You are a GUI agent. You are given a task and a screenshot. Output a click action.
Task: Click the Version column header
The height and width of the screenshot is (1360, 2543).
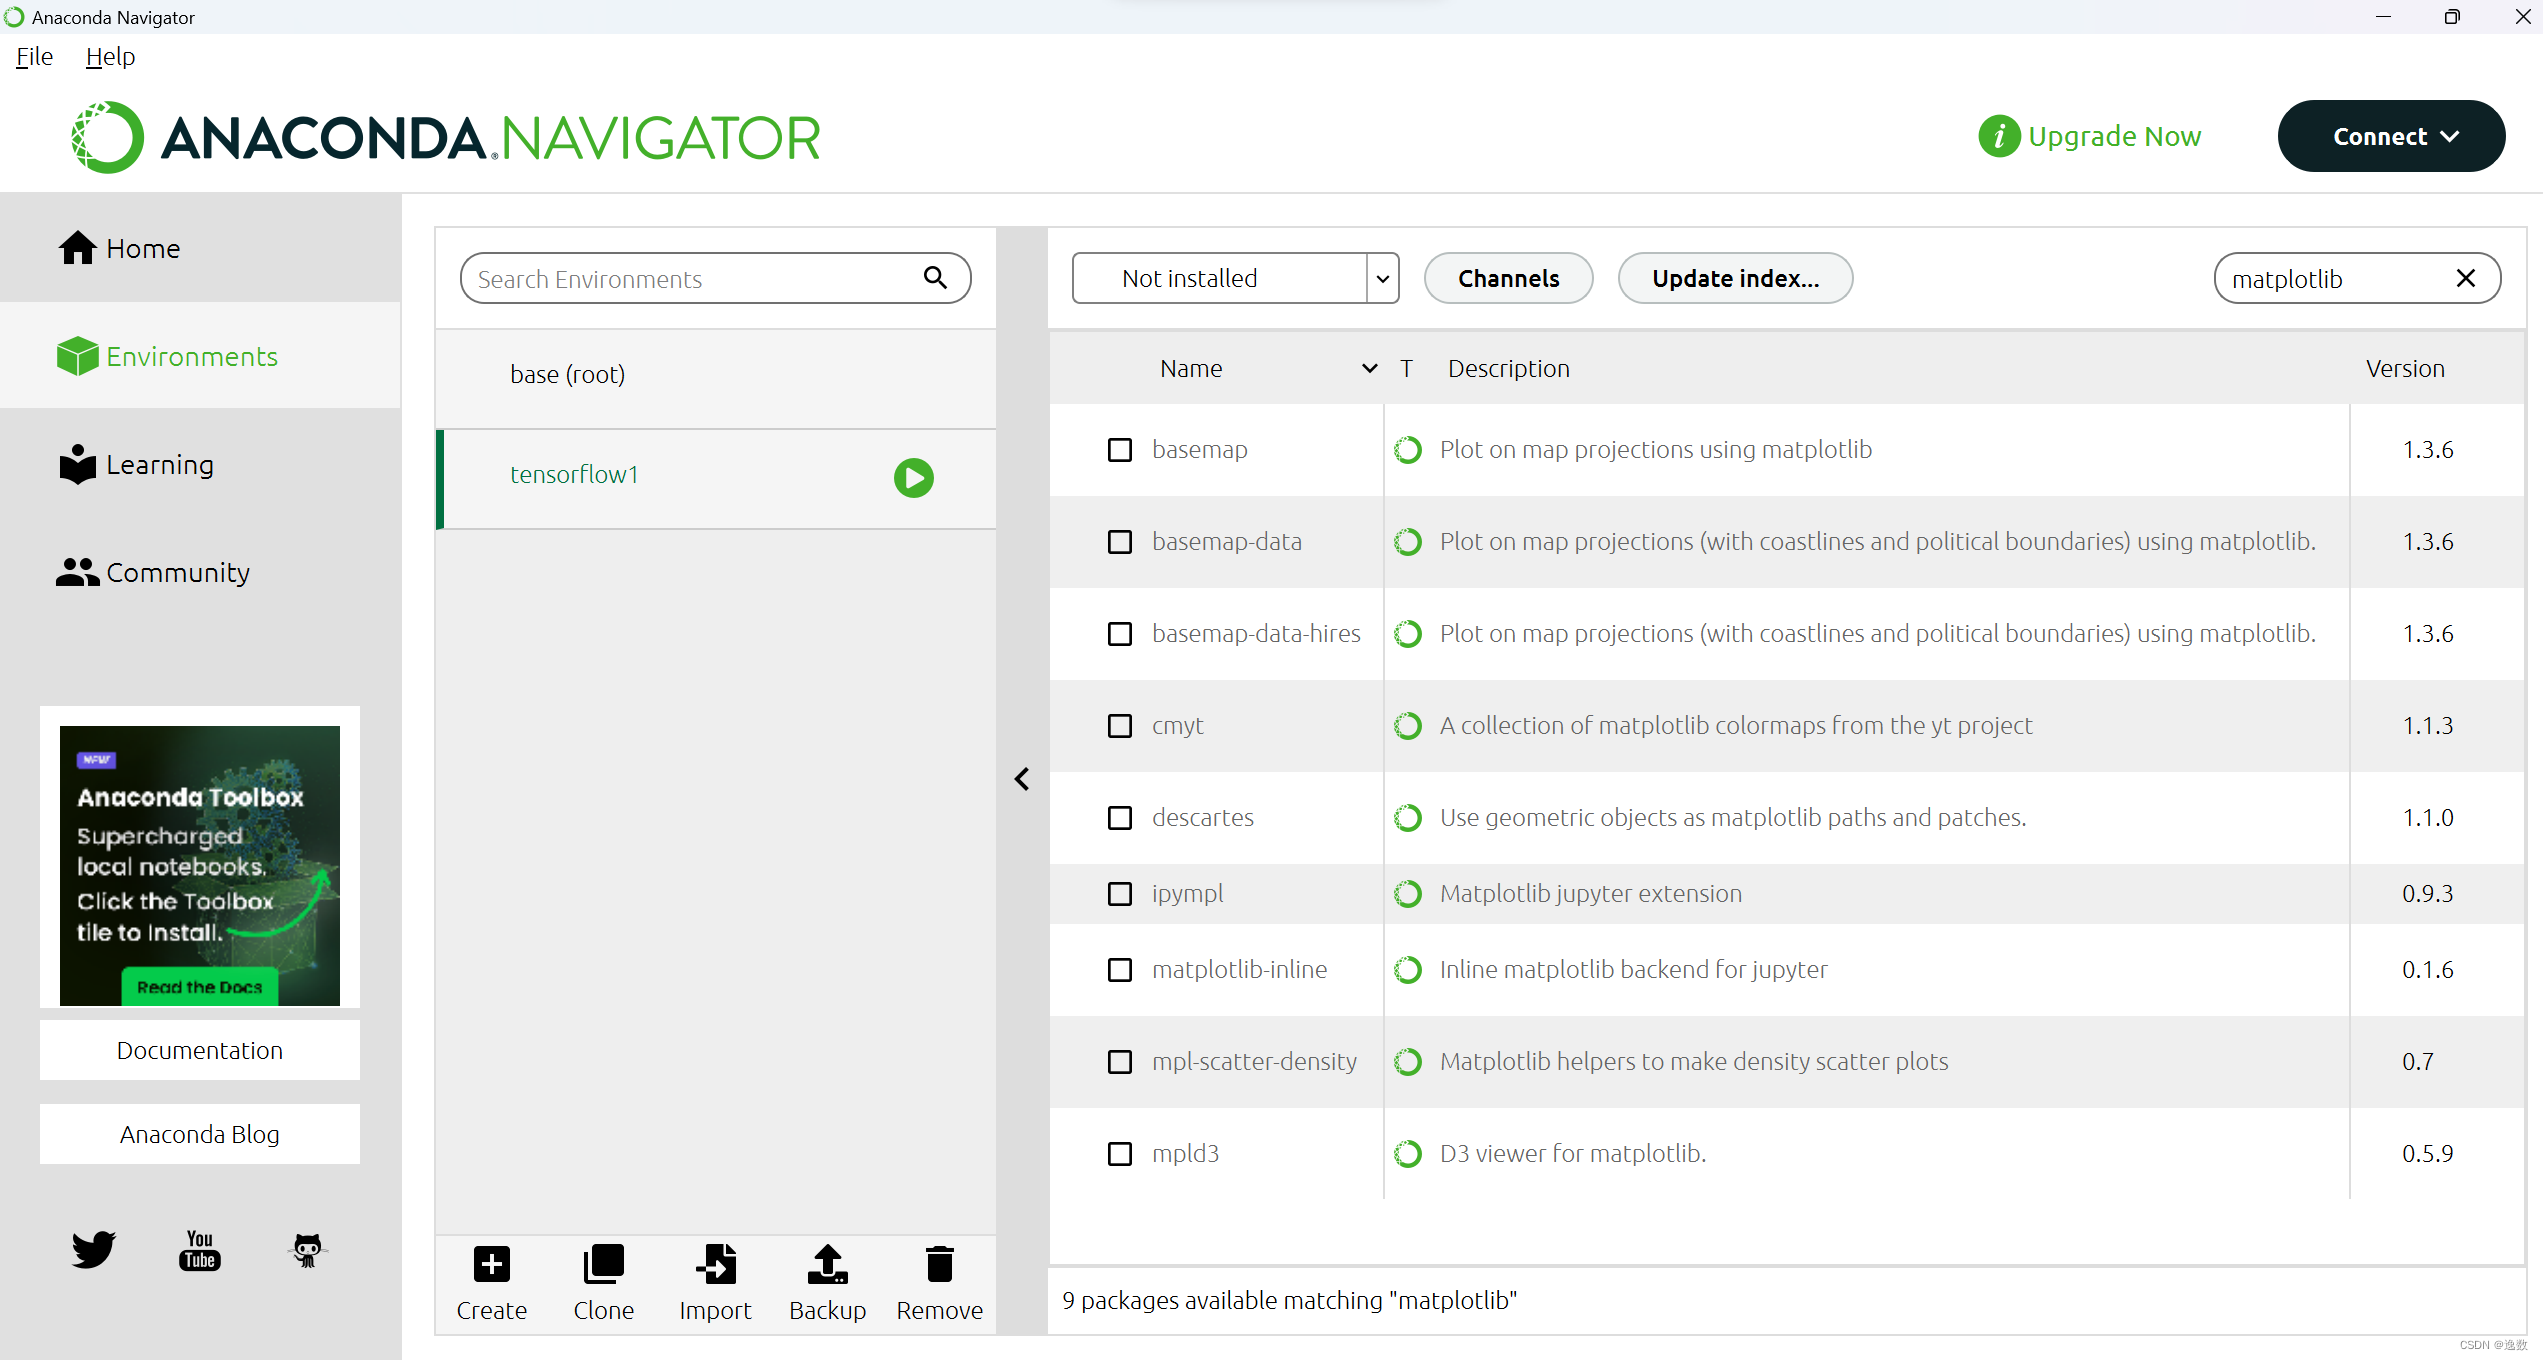[x=2404, y=369]
